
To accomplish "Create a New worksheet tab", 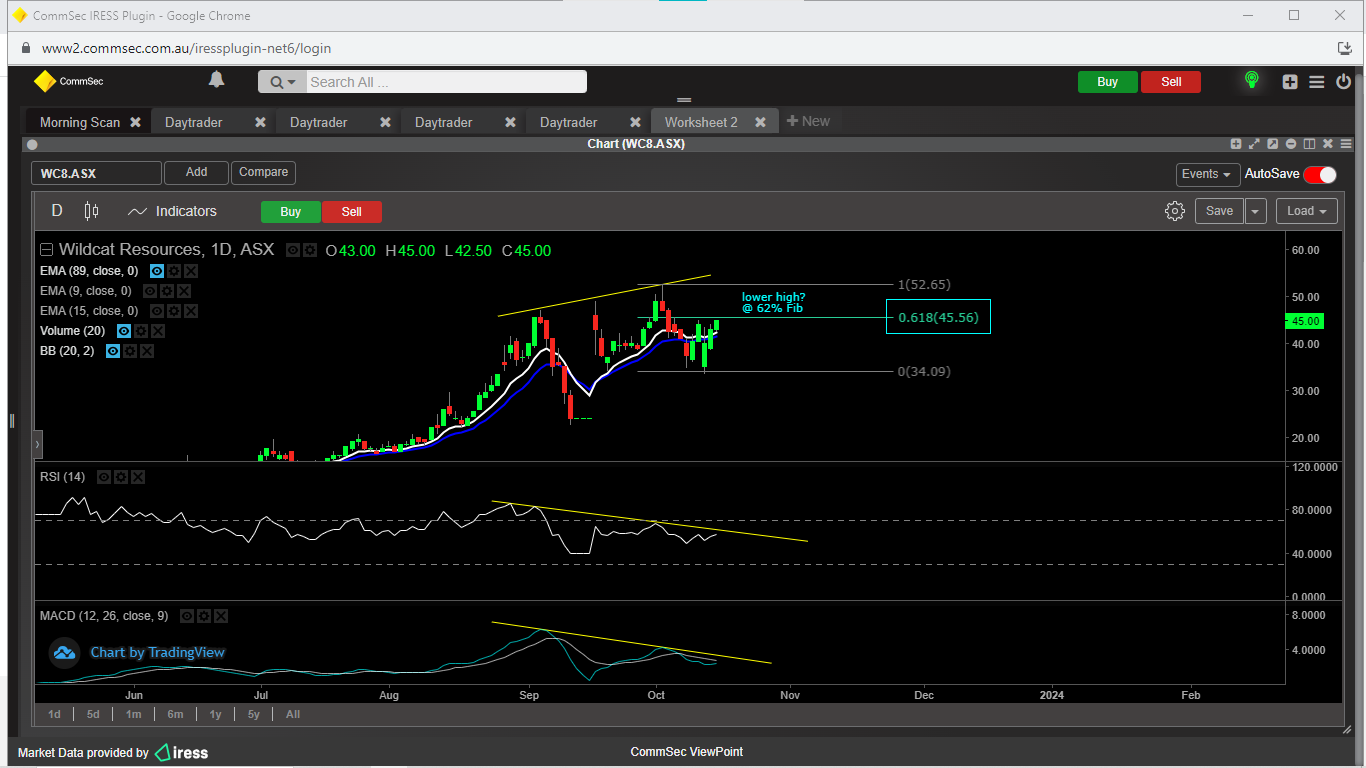I will coord(808,121).
